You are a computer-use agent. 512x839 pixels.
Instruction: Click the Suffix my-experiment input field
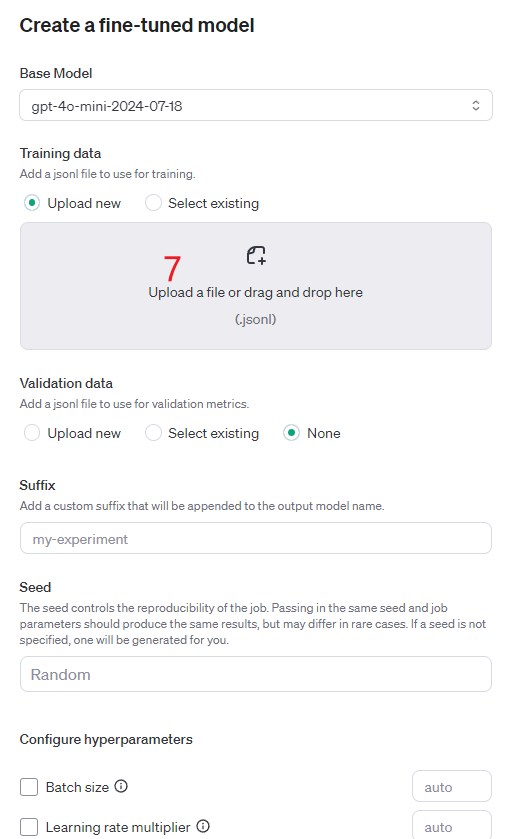pos(256,538)
